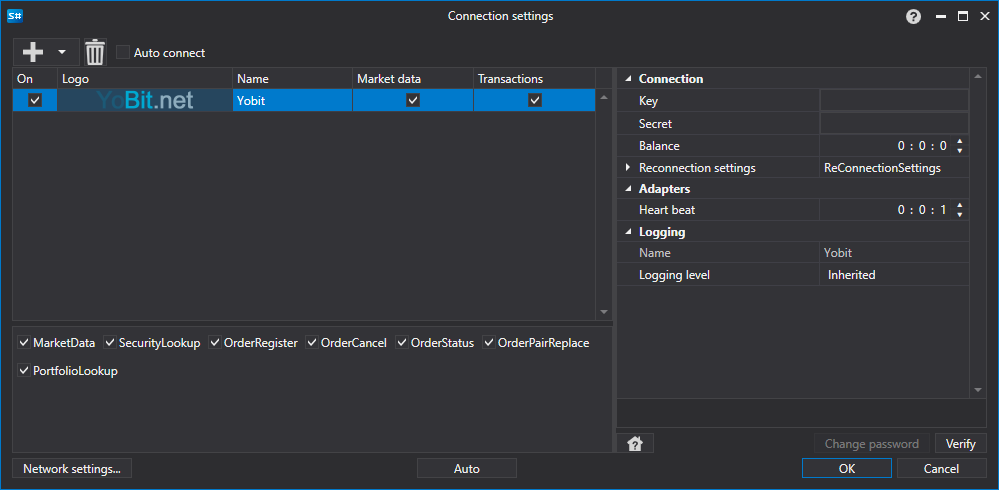Click the Yobit logging name value
999x490 pixels.
point(838,253)
